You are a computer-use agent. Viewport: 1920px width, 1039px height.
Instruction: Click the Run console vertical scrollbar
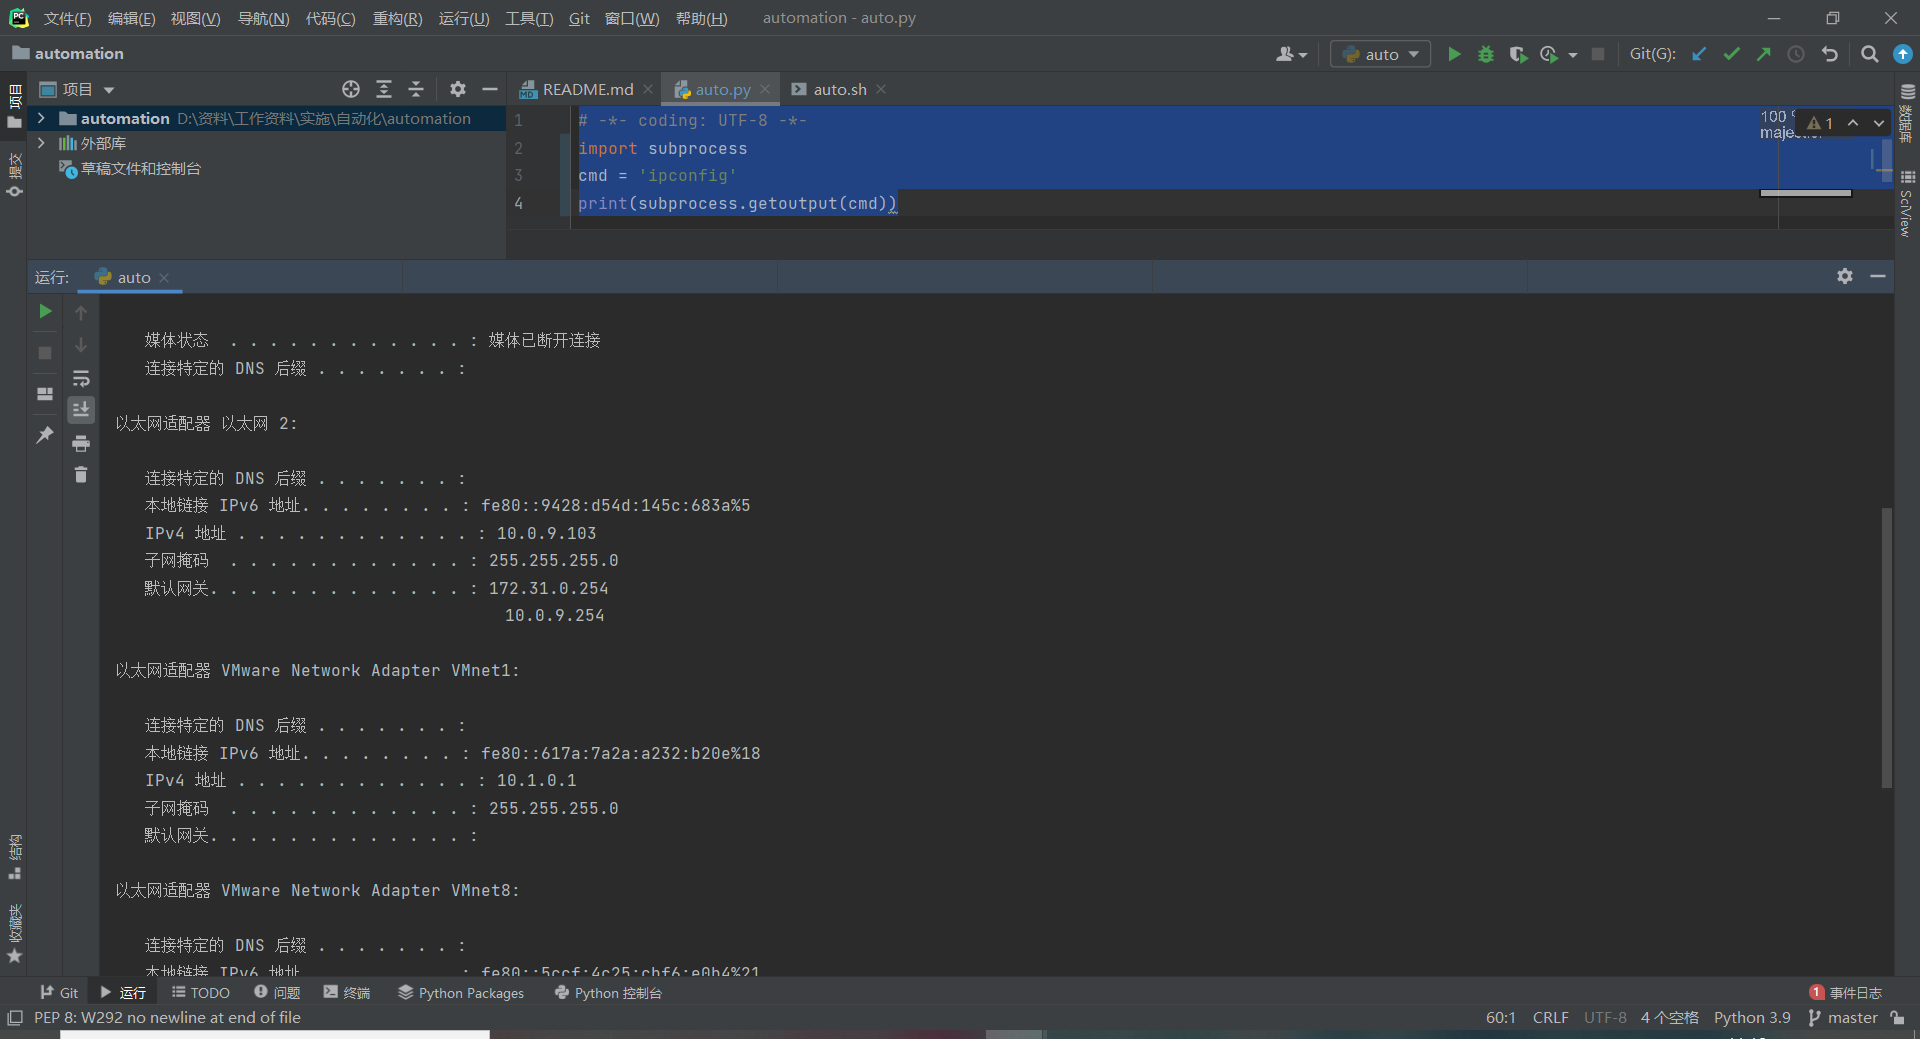[1887, 647]
